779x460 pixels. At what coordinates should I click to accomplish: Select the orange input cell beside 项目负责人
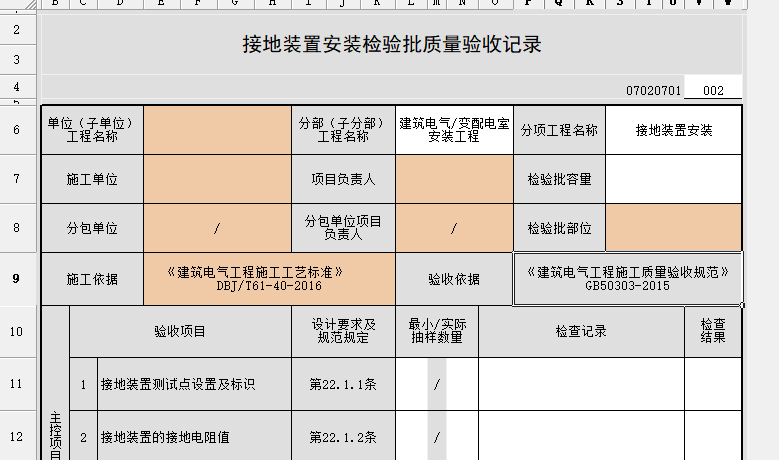pyautogui.click(x=454, y=179)
